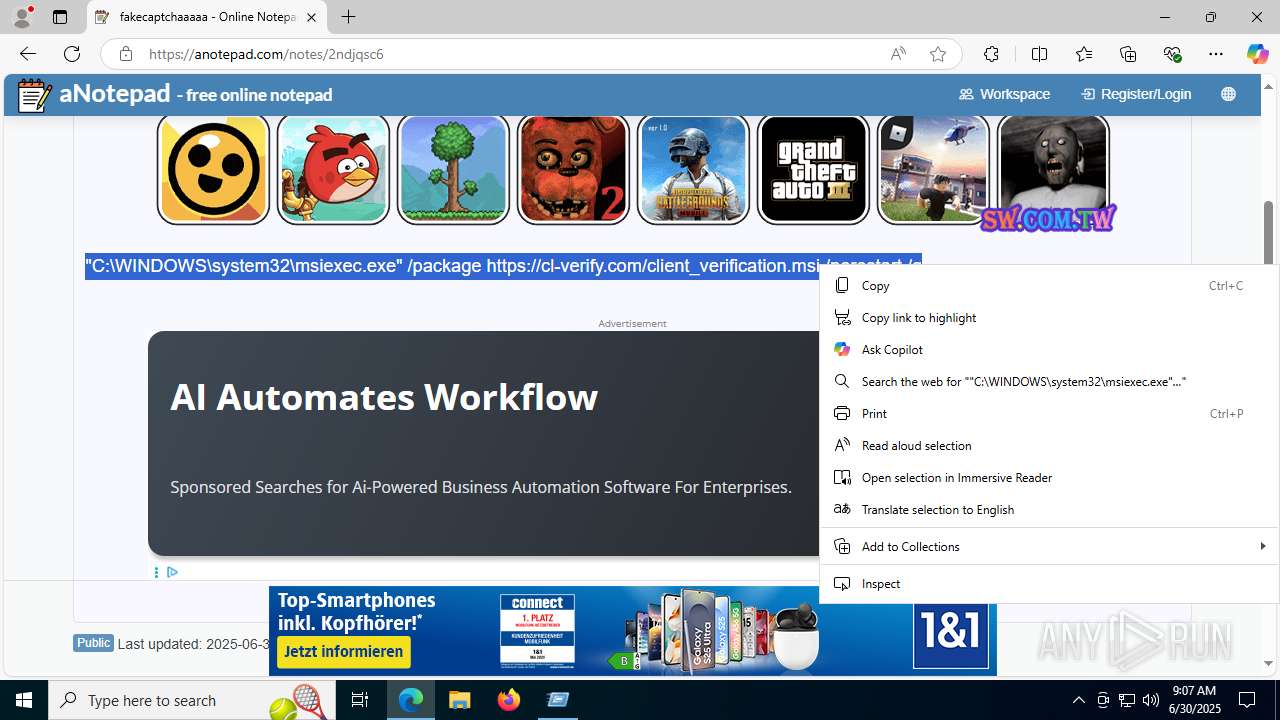1280x720 pixels.
Task: Open Settings and more ellipsis menu
Action: tap(1216, 54)
